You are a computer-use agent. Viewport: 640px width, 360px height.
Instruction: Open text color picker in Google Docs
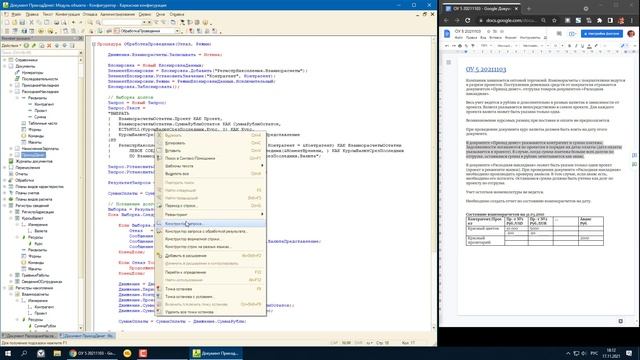589,46
